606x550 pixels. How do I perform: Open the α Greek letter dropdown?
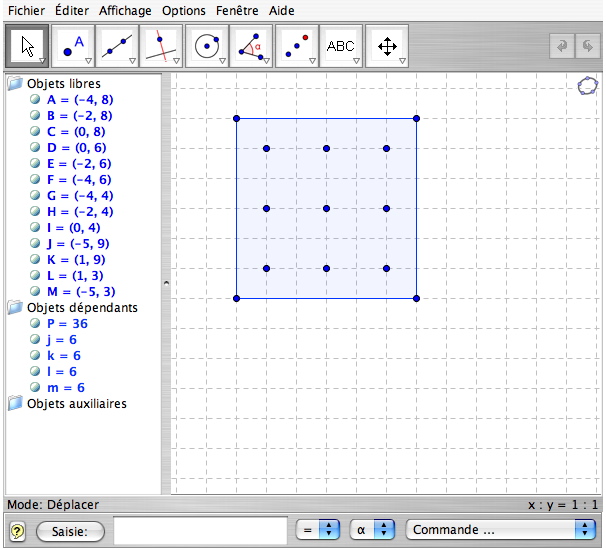(372, 530)
